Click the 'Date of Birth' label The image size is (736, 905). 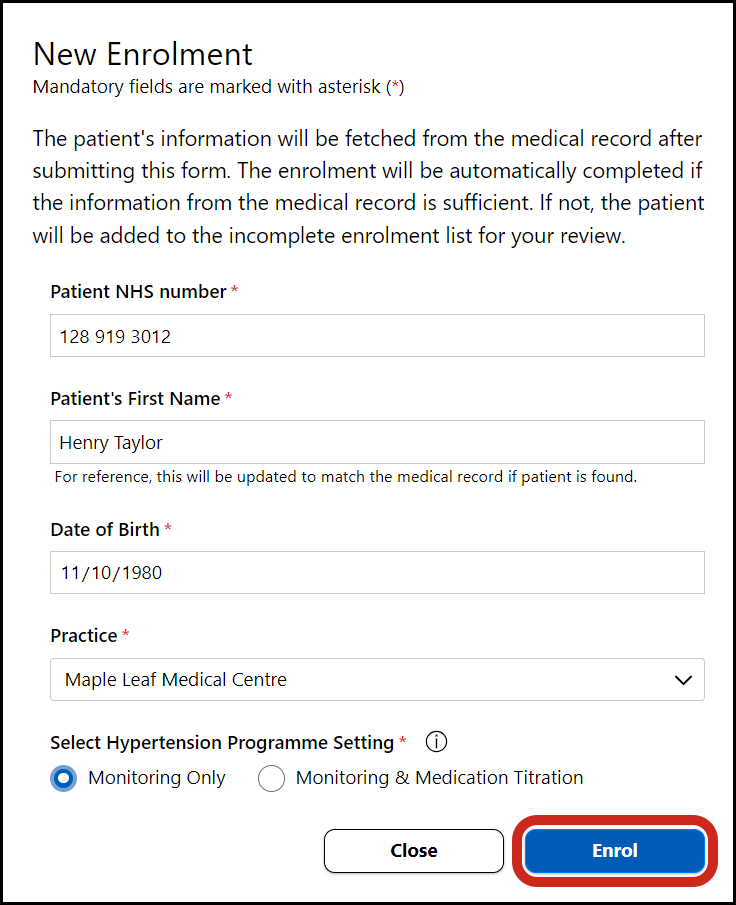coord(105,529)
